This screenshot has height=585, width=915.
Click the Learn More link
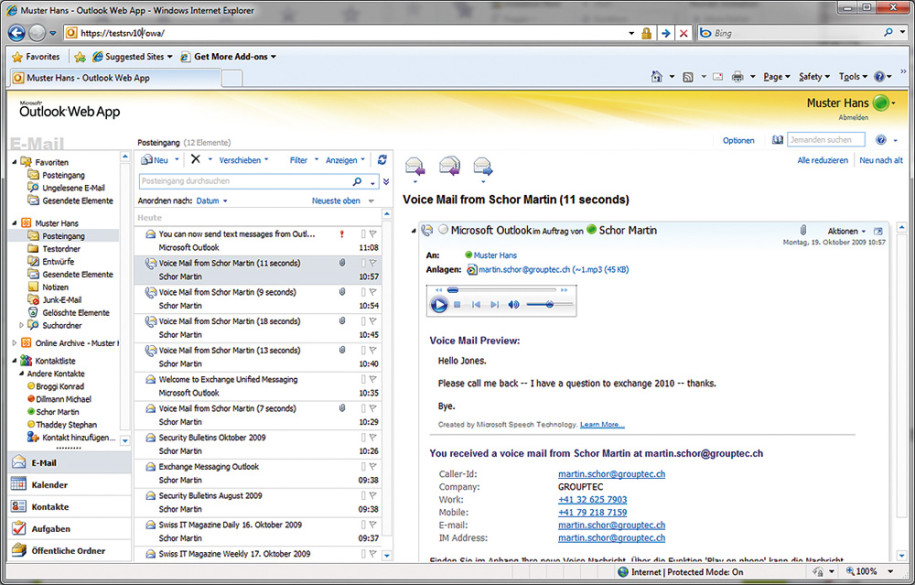coord(602,424)
